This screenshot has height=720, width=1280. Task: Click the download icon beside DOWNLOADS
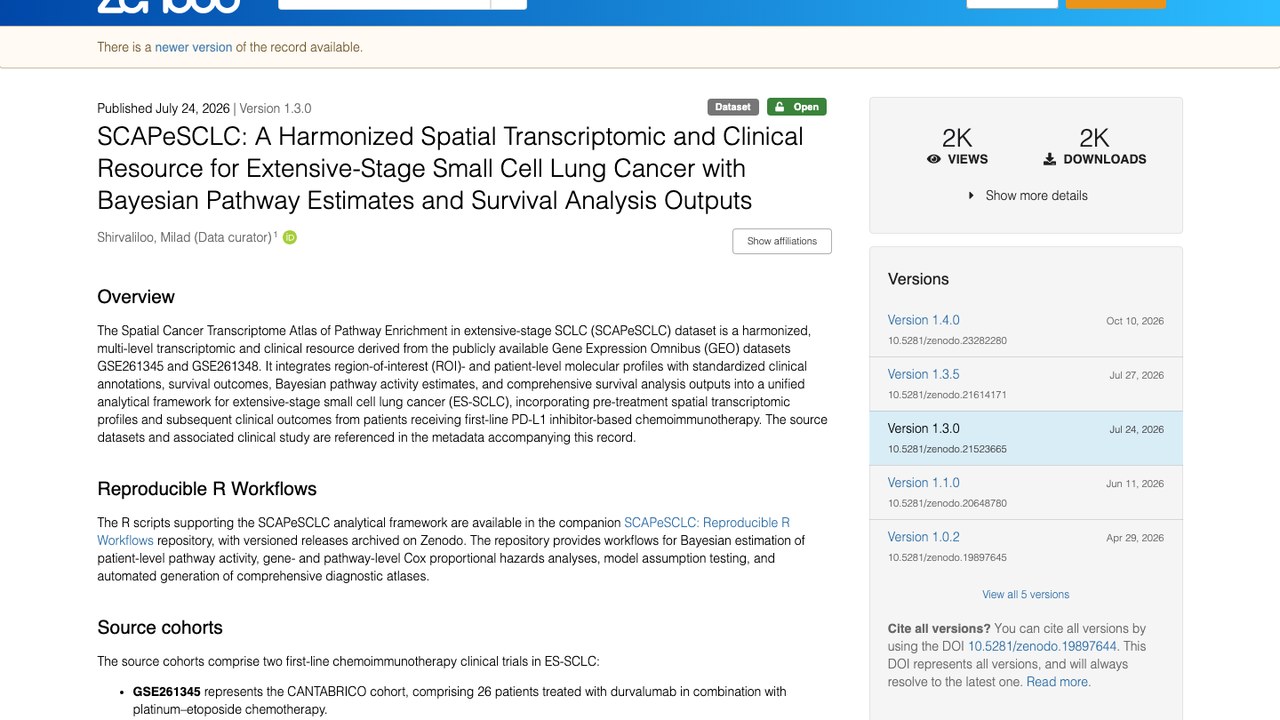click(x=1050, y=159)
